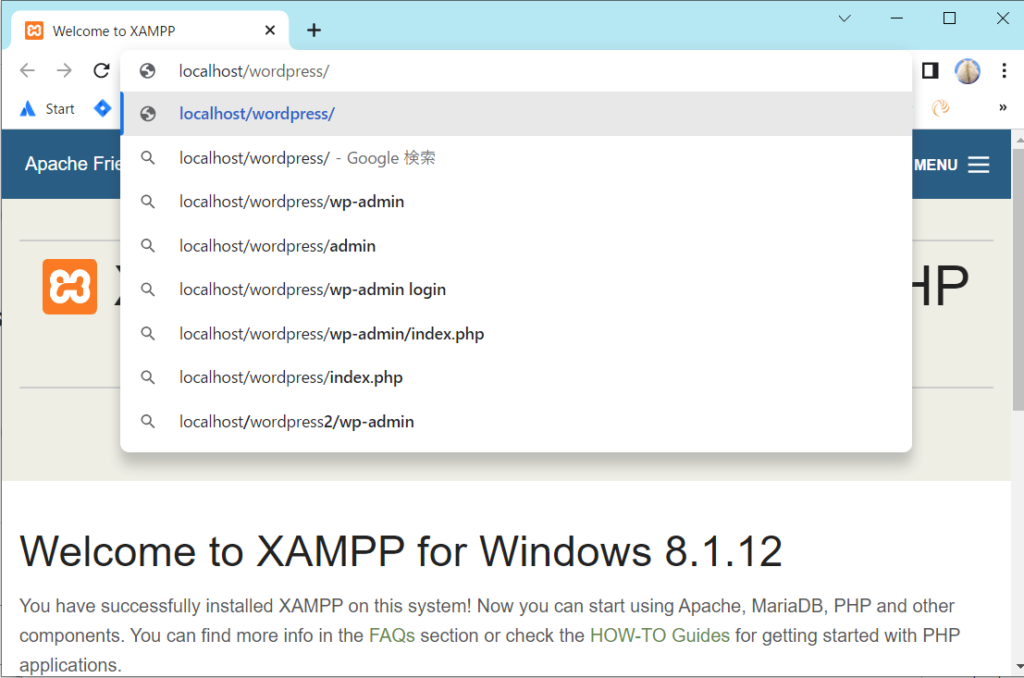
Task: Choose the highlighted localhost/wordpress/ suggestion
Action: tap(256, 114)
